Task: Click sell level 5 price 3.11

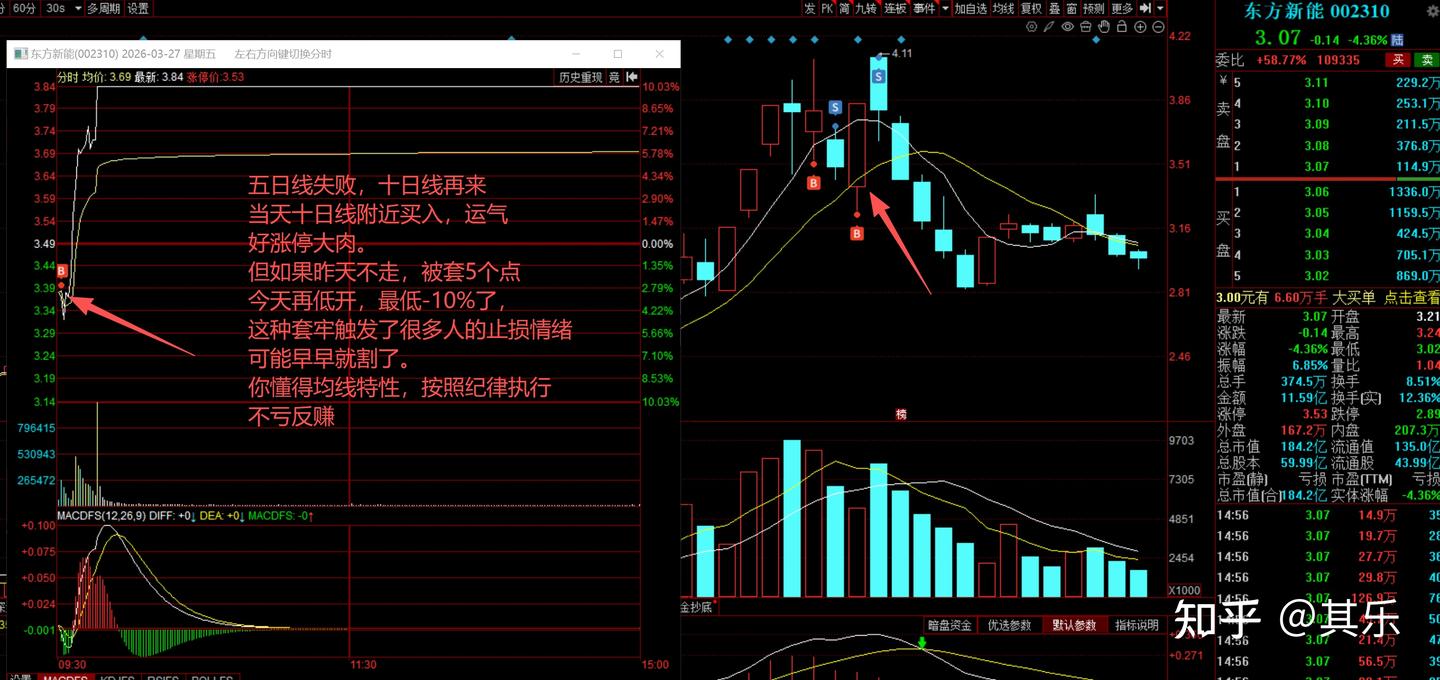Action: (x=1316, y=83)
